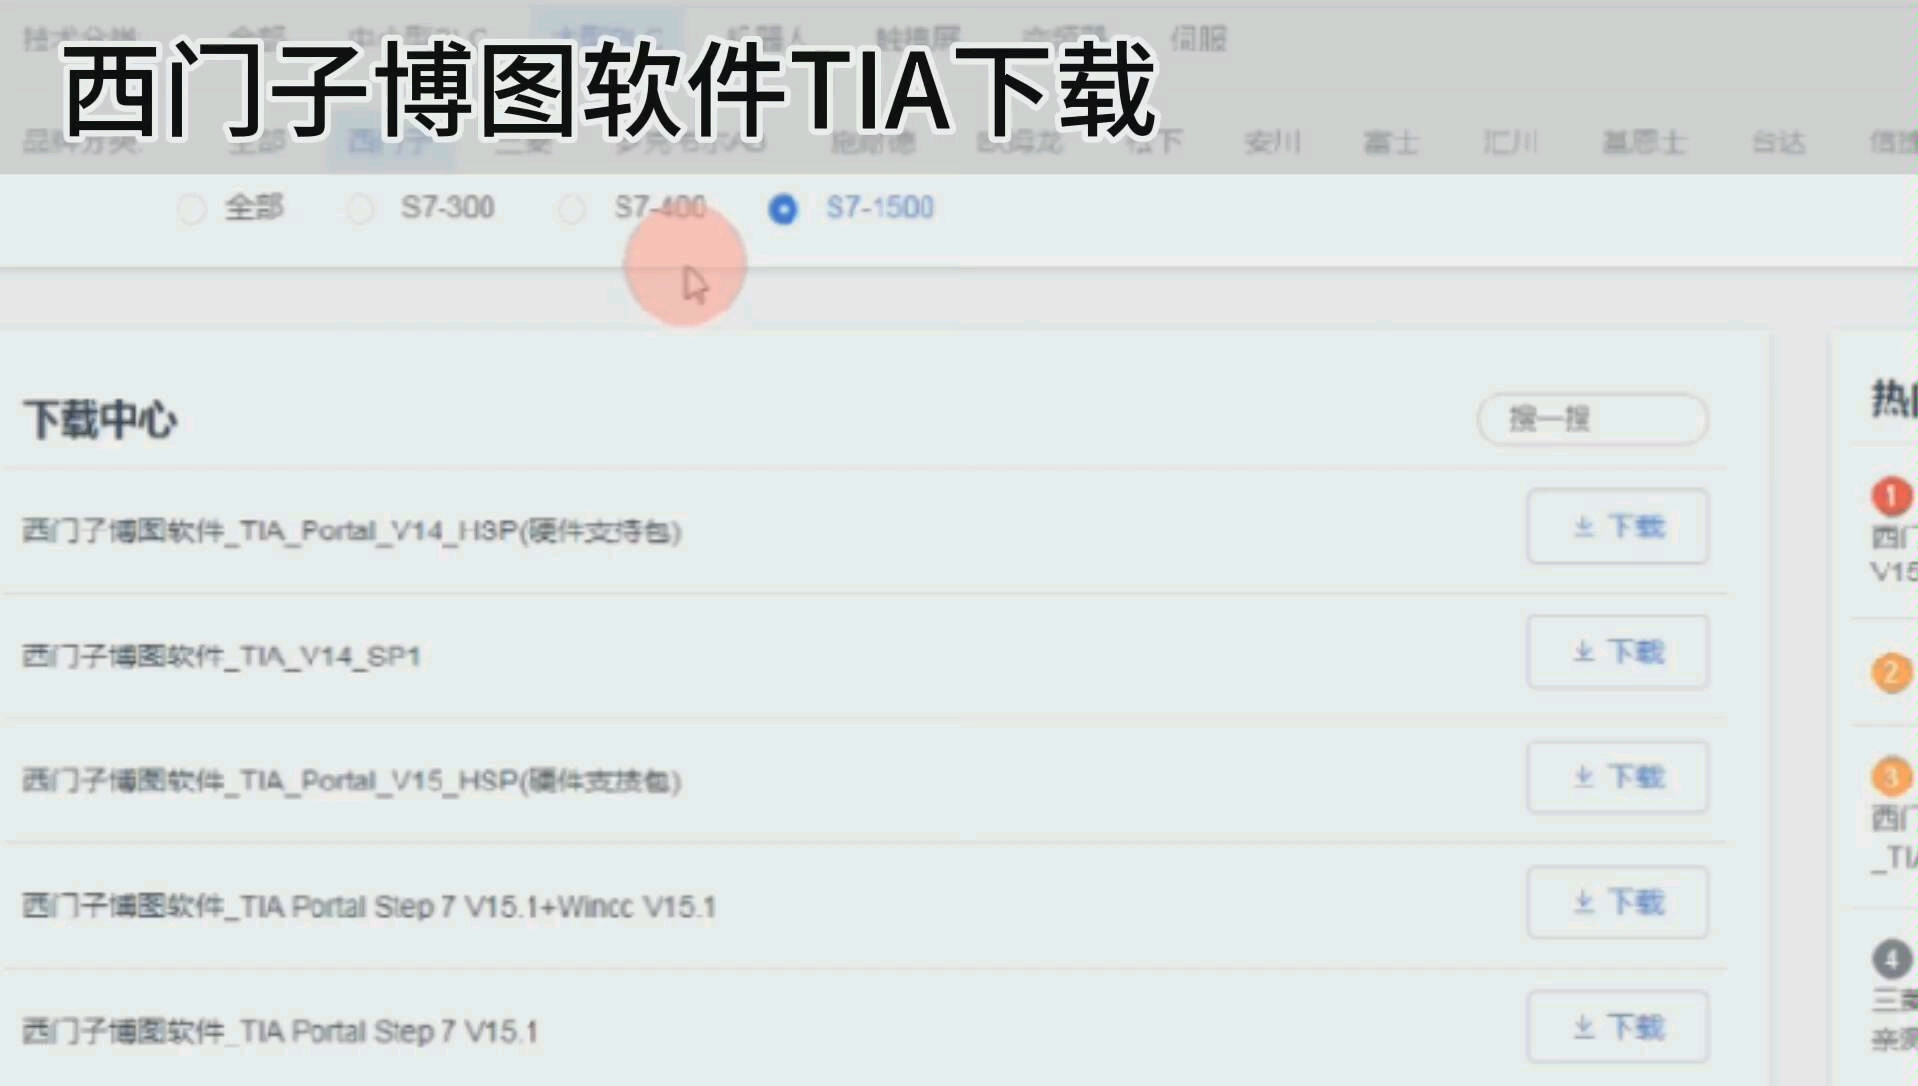This screenshot has height=1086, width=1918.
Task: Filter by the 汇川 brand
Action: [x=1510, y=143]
